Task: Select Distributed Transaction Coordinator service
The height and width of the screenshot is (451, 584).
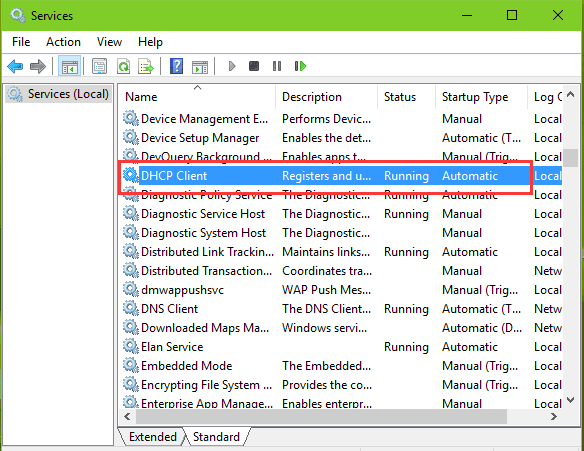Action: pos(206,271)
